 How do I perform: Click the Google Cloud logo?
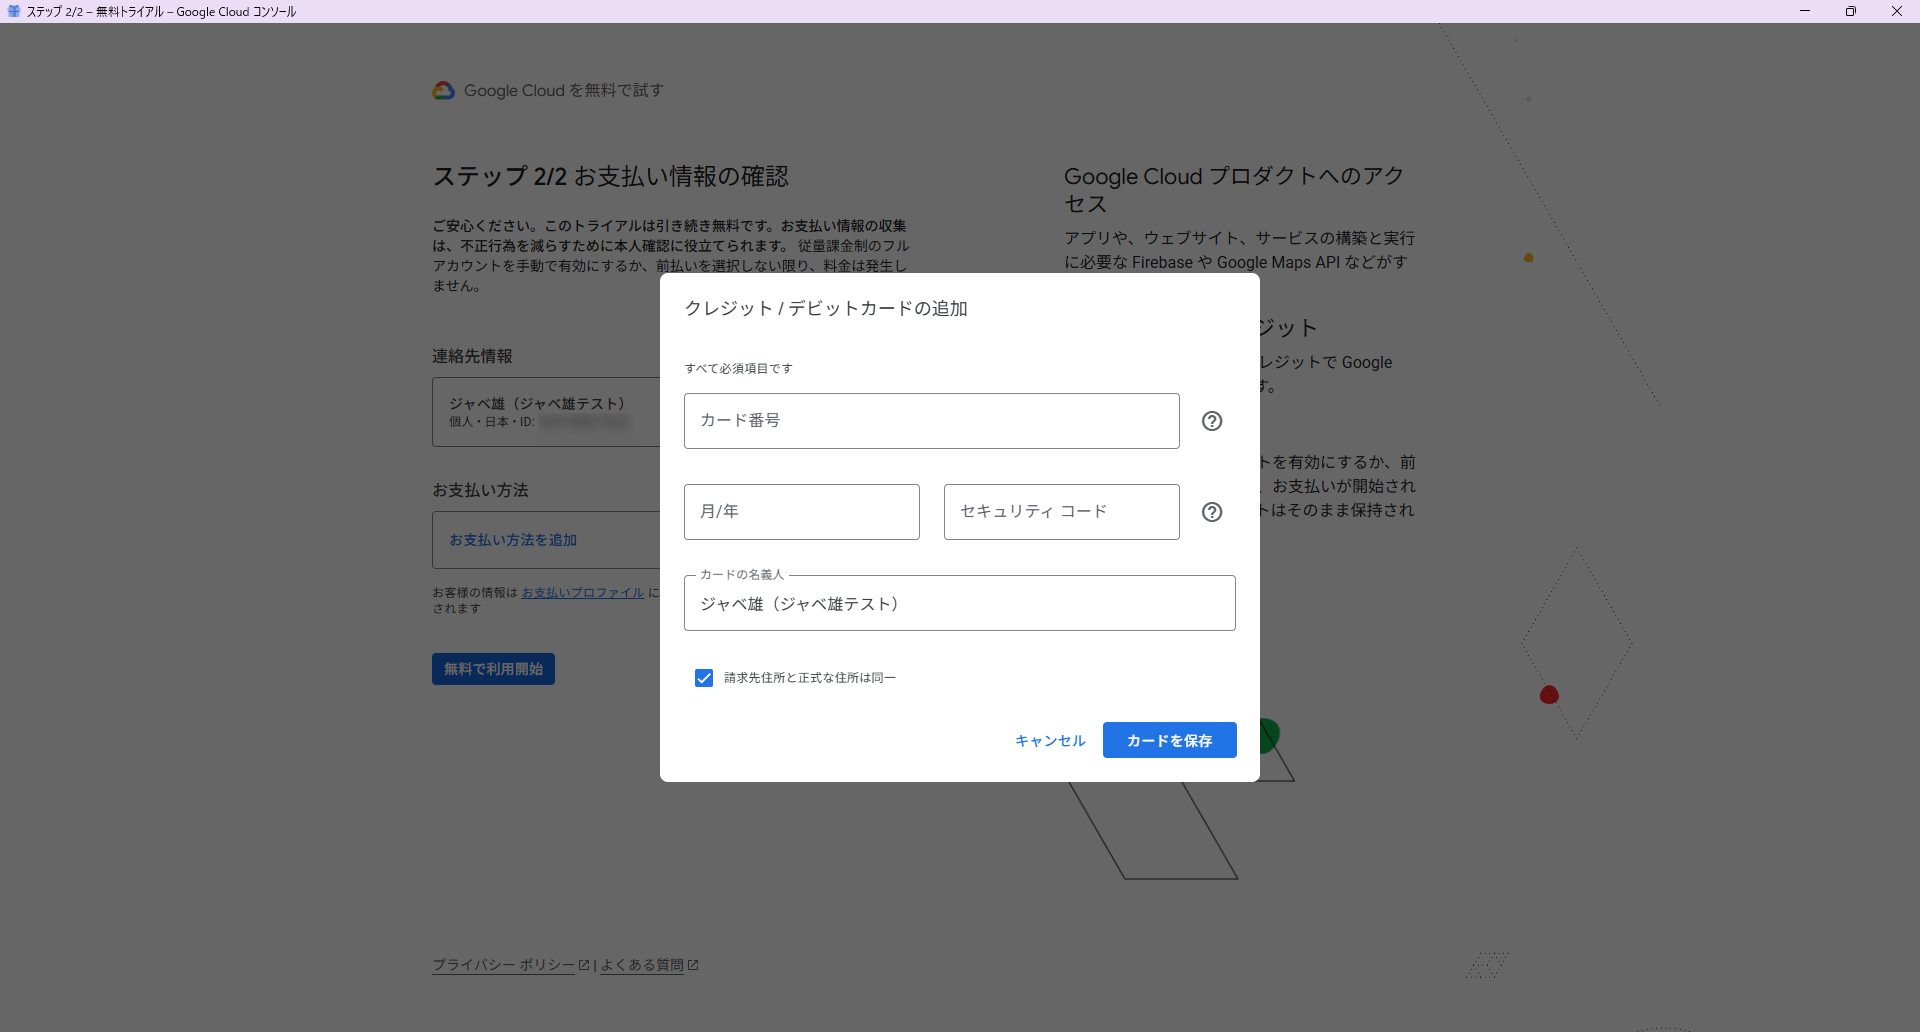click(x=443, y=91)
